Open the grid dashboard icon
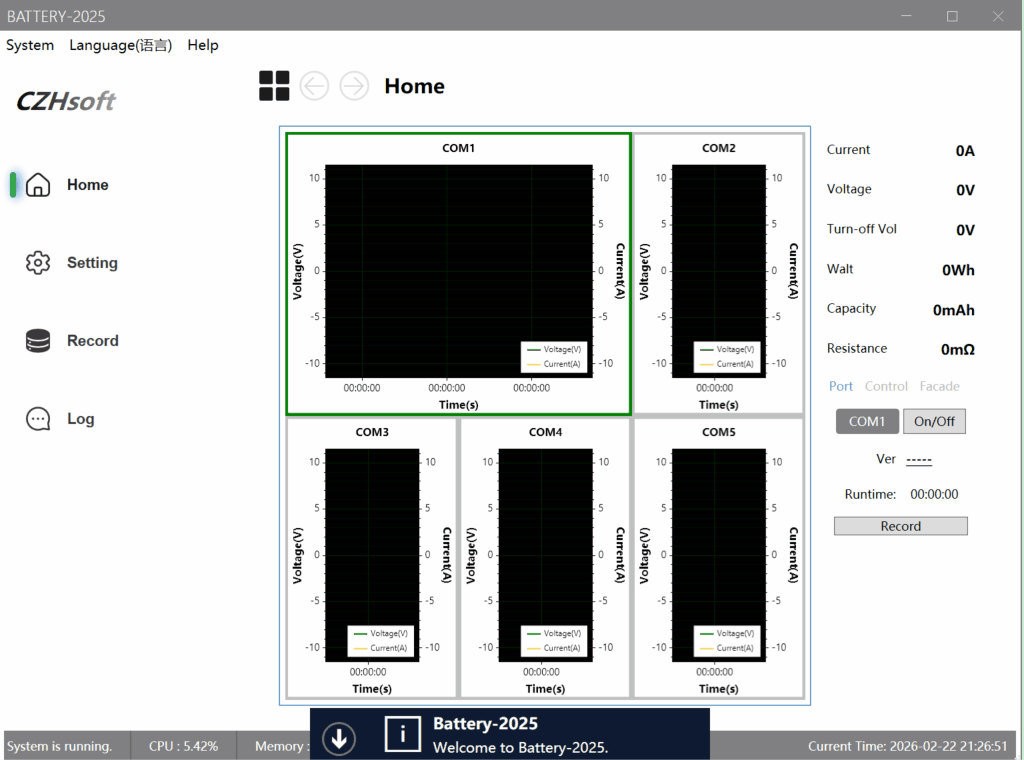Image resolution: width=1024 pixels, height=760 pixels. 274,86
